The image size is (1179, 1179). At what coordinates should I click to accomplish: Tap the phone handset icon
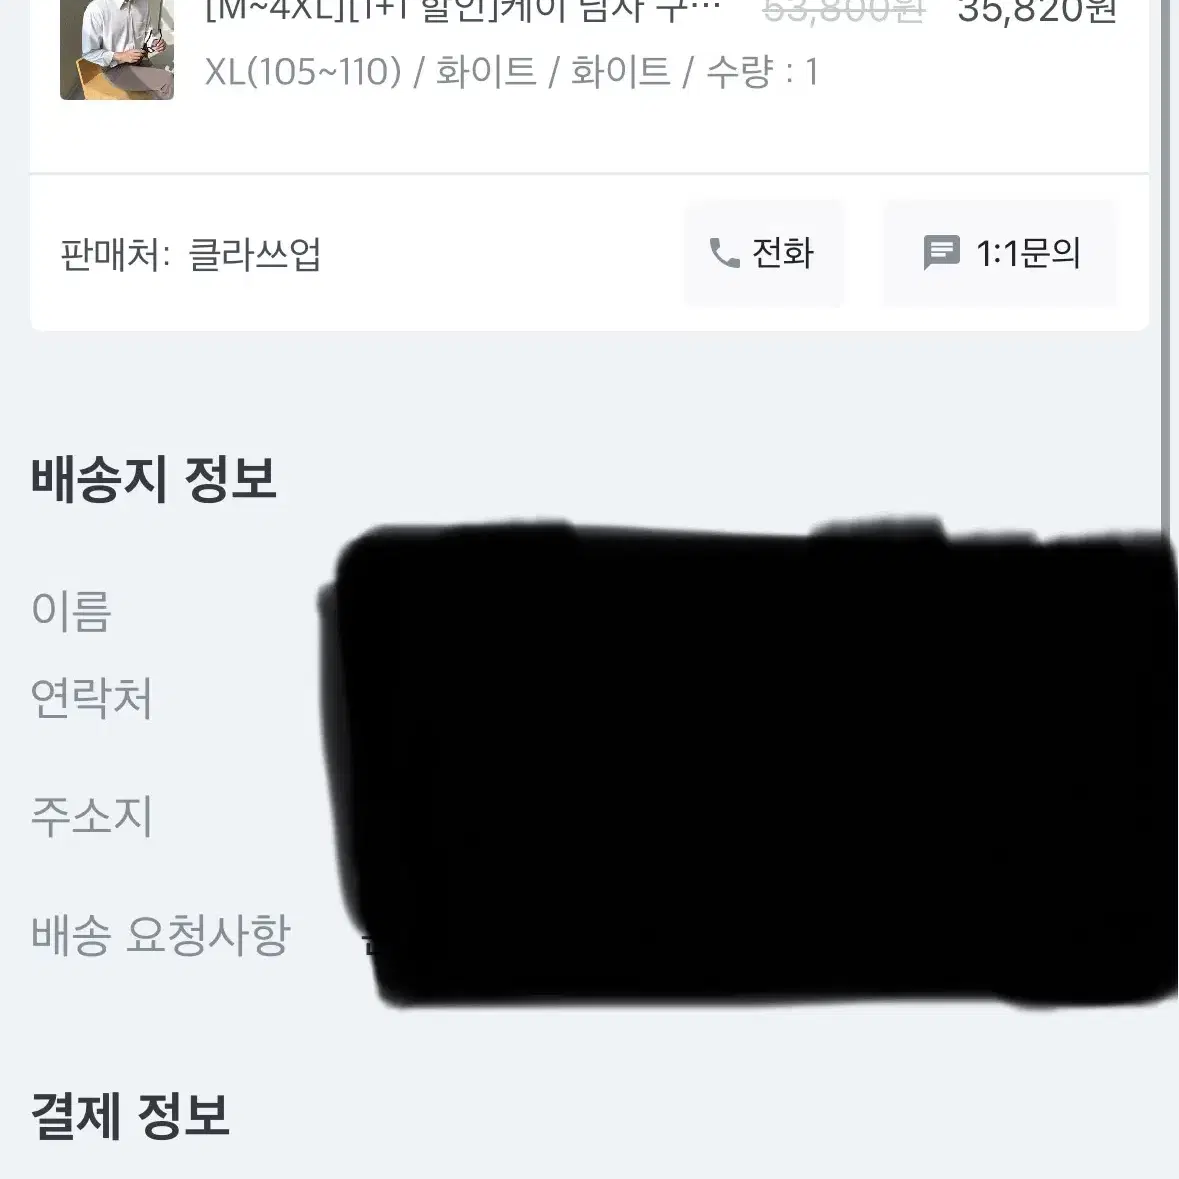(724, 253)
